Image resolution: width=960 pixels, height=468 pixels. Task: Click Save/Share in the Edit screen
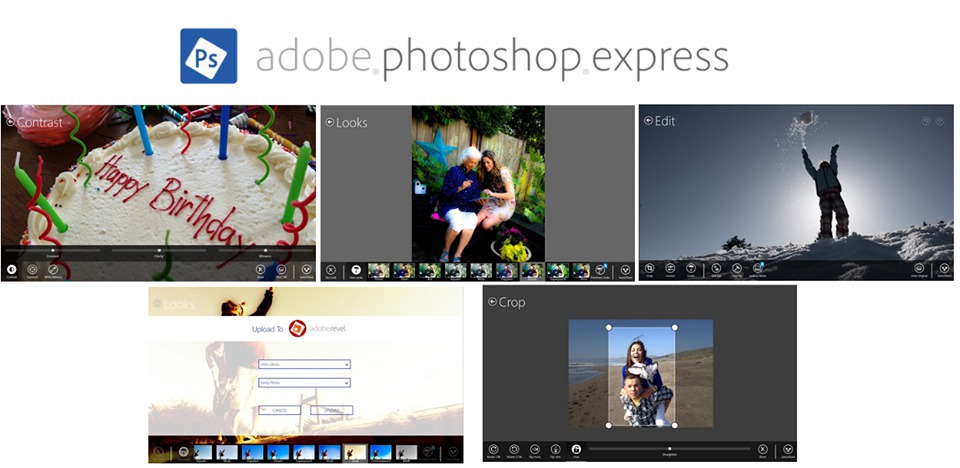pos(944,268)
